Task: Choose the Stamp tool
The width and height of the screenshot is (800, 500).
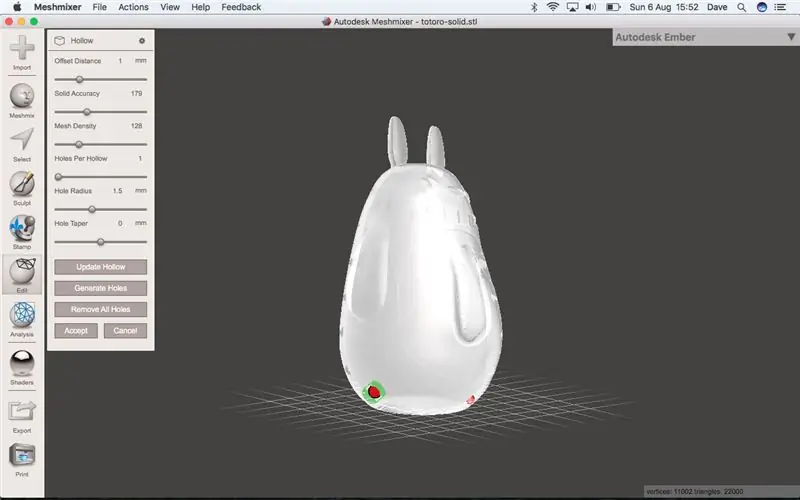Action: (x=22, y=232)
